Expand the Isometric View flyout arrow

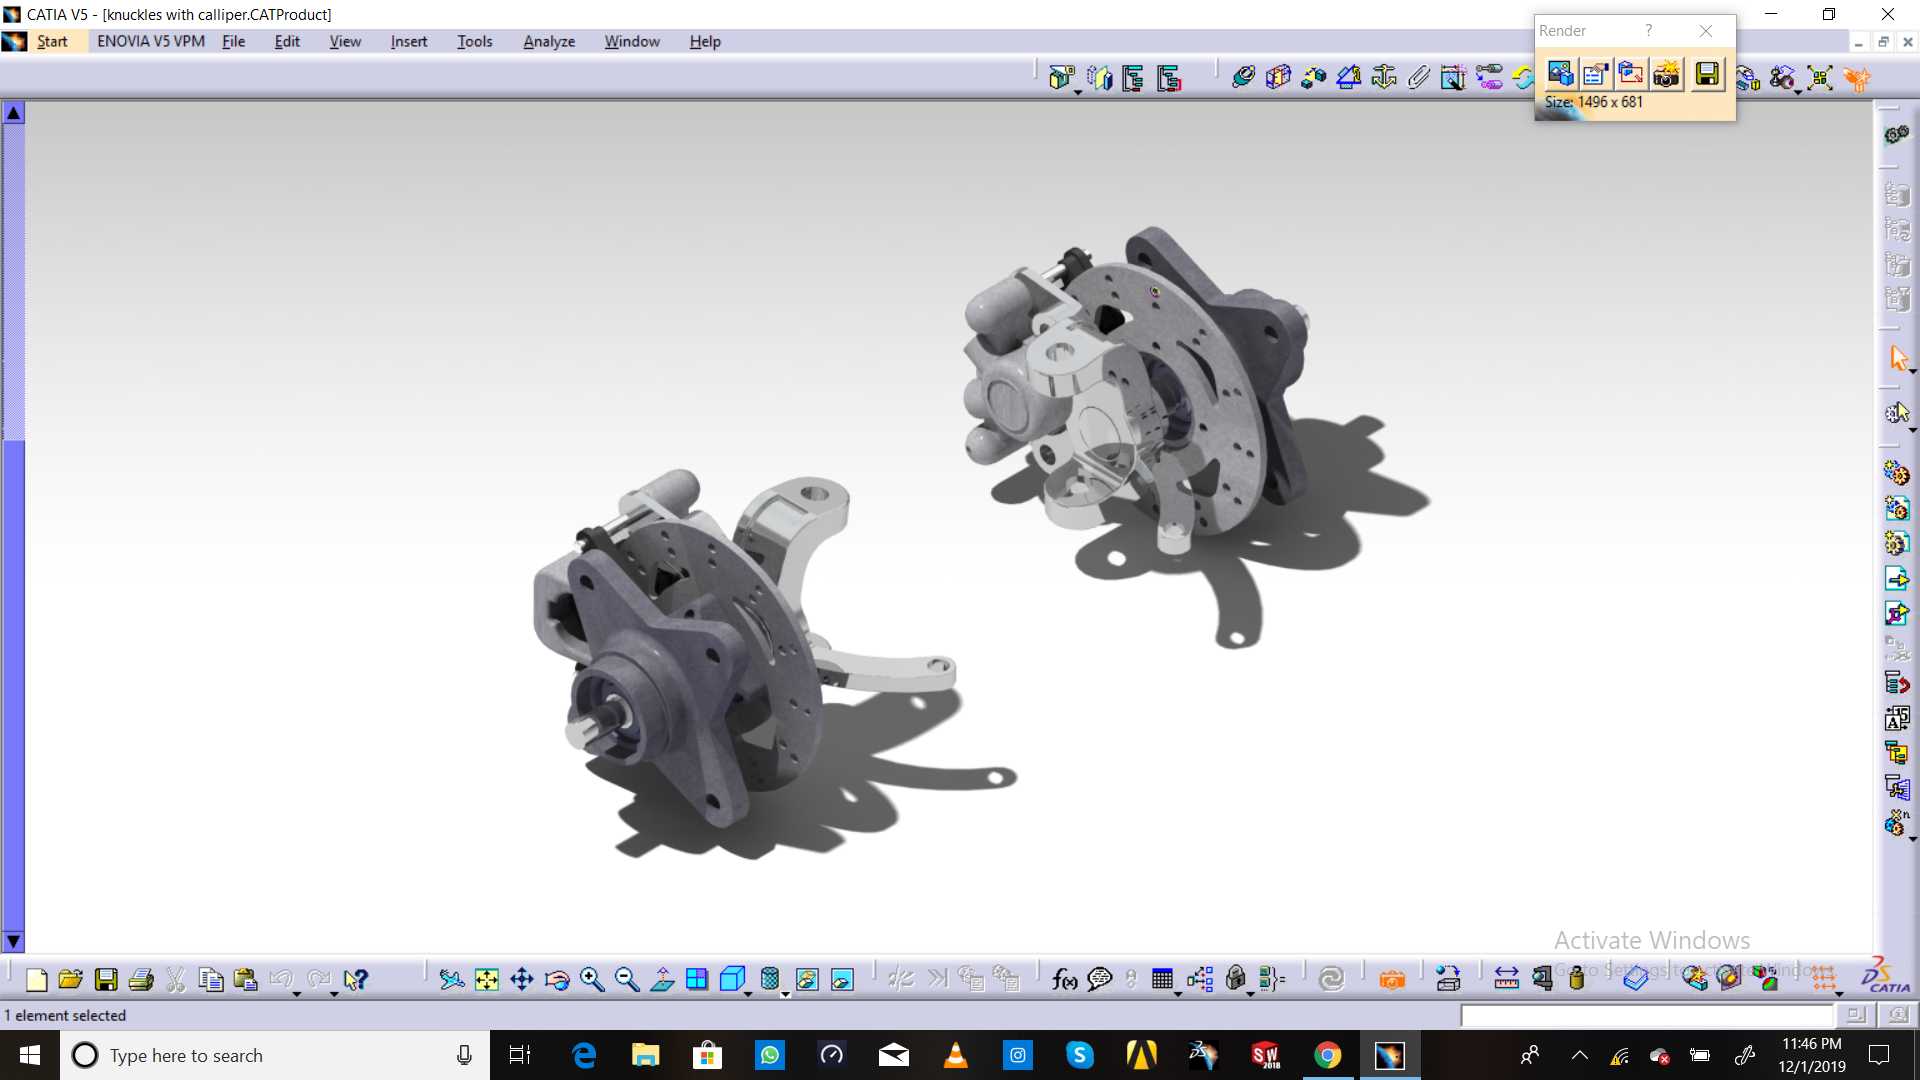pos(748,994)
